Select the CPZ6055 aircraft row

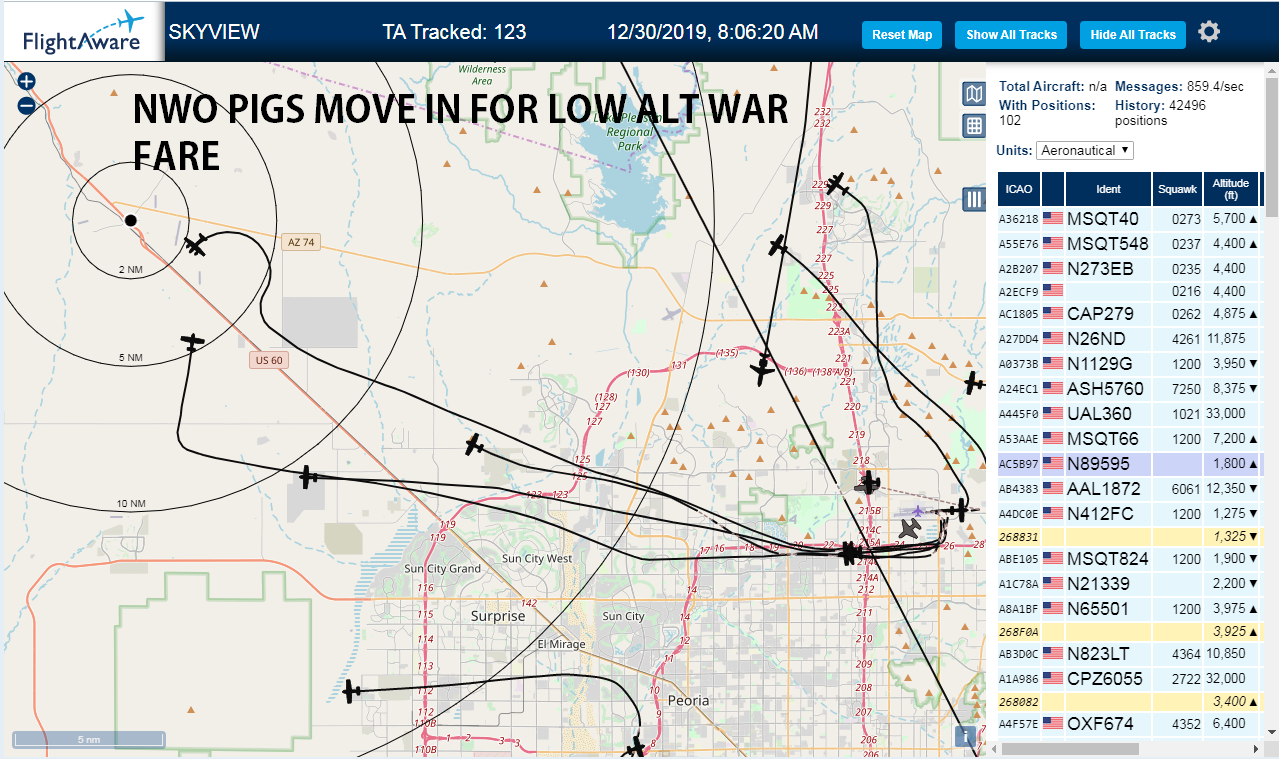click(x=1130, y=678)
